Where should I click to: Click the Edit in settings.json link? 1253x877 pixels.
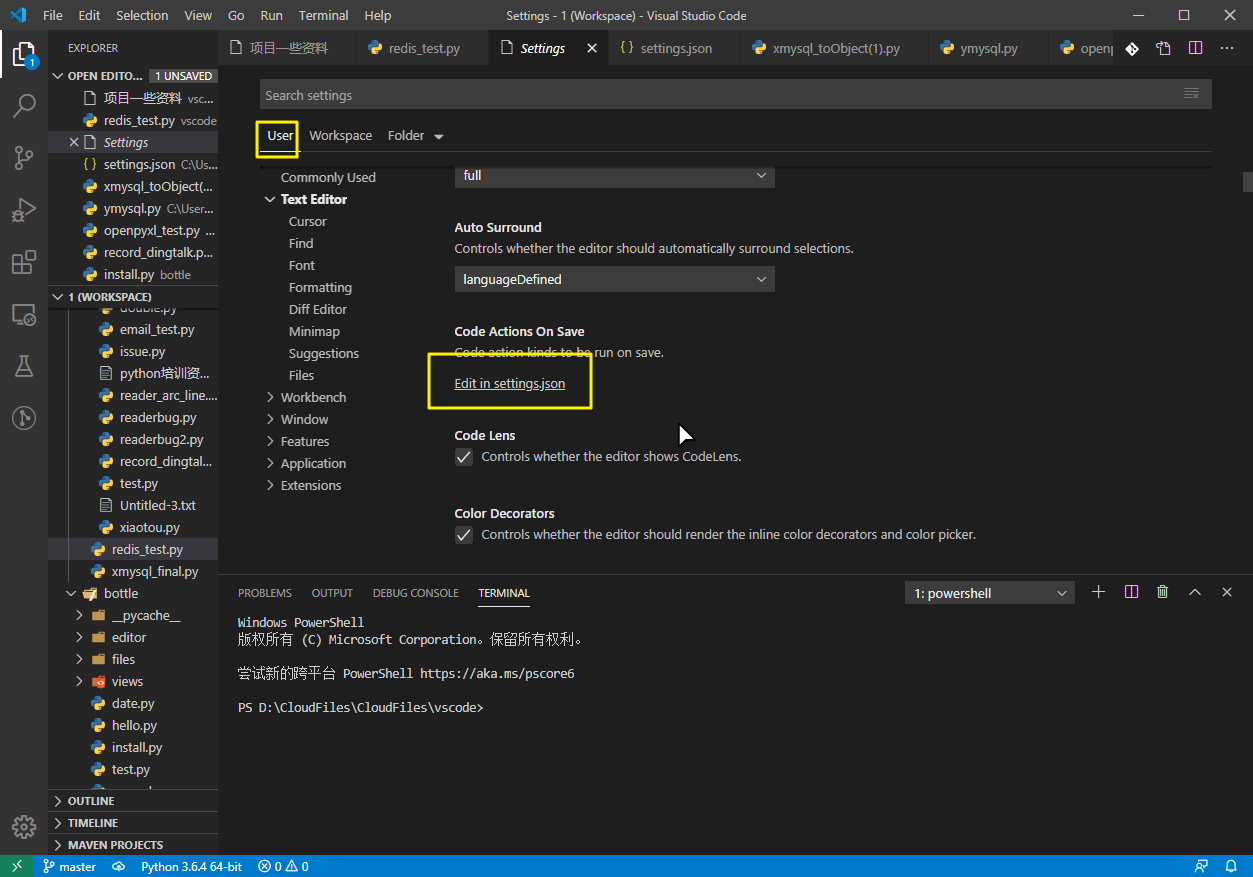click(510, 383)
